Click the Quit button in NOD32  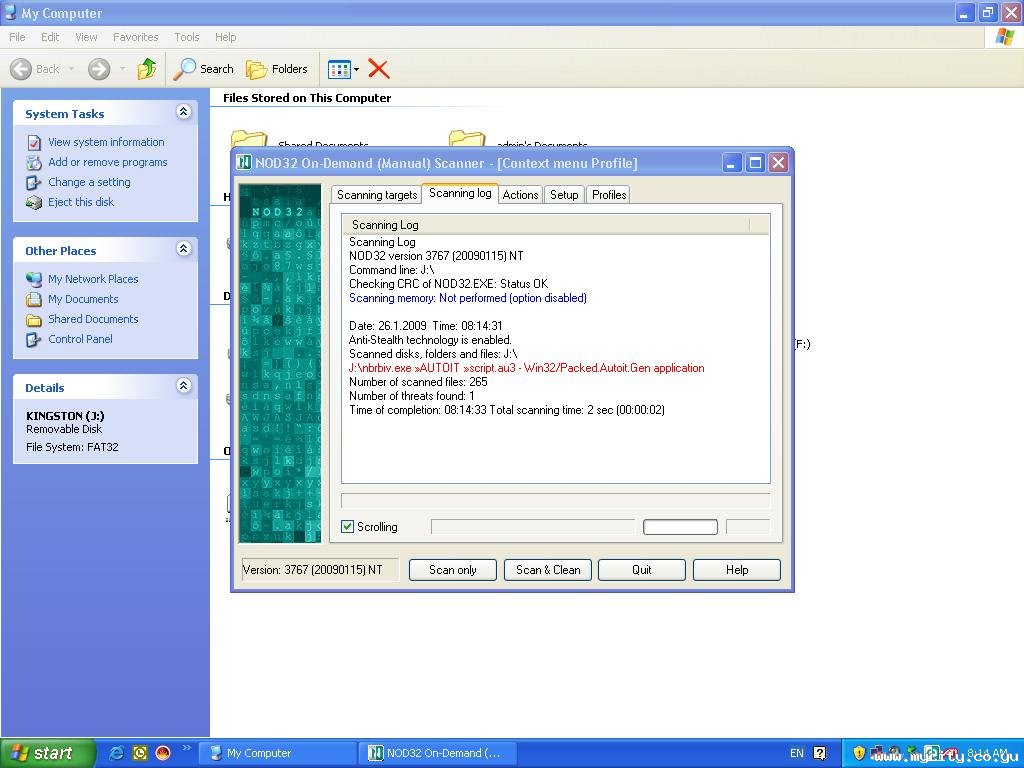point(641,569)
